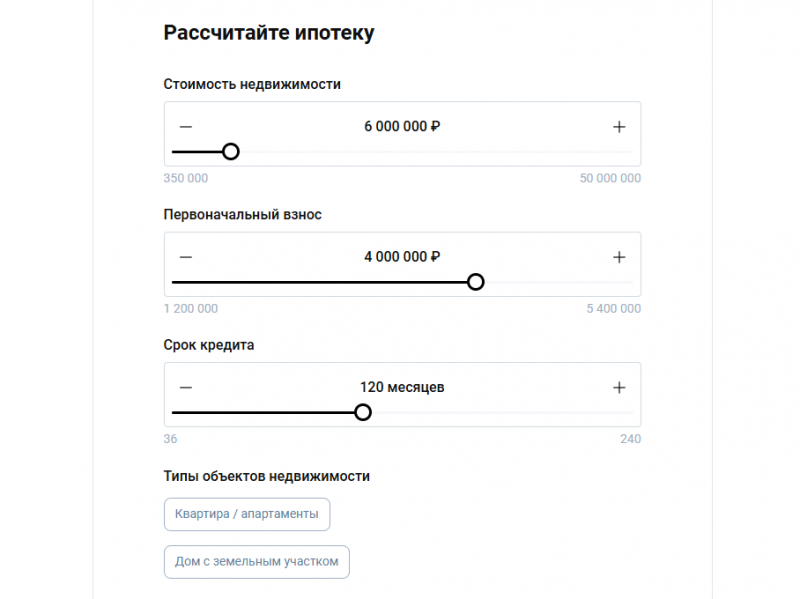
Task: Click the Рассчитайте ипотеку heading
Action: click(268, 32)
